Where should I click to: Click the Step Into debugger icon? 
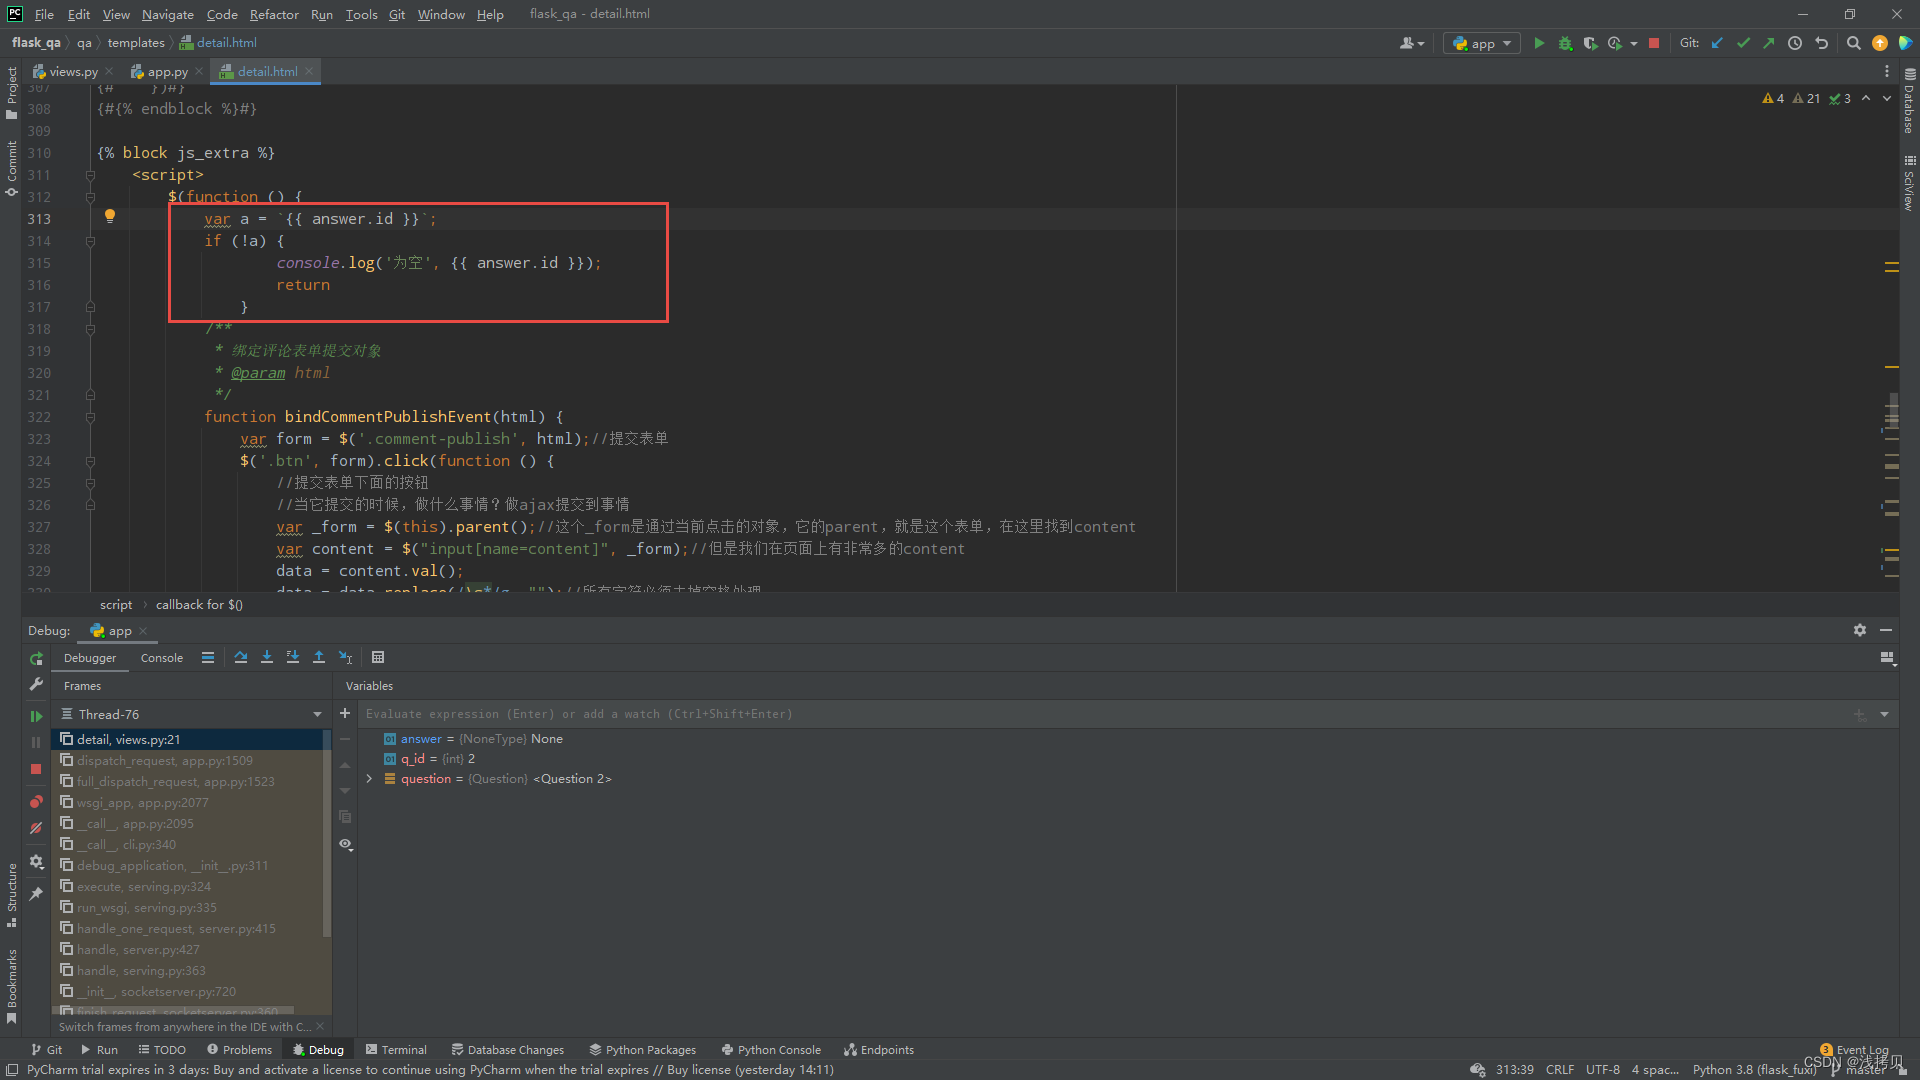coord(267,657)
